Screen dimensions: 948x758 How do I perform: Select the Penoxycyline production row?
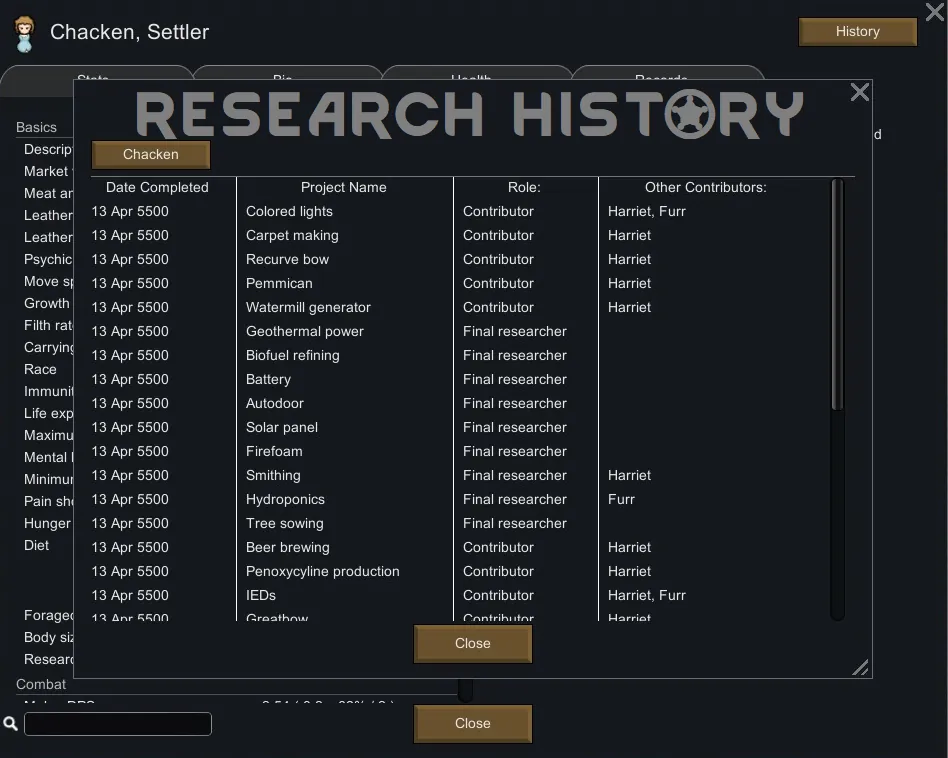tap(322, 571)
